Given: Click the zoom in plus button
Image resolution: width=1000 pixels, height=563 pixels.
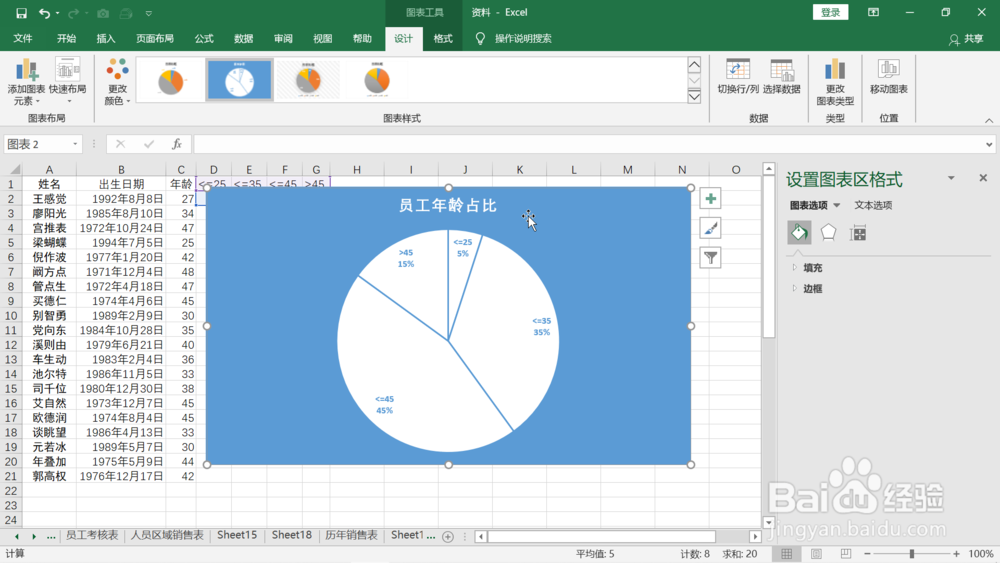Looking at the screenshot, I should pyautogui.click(x=956, y=553).
